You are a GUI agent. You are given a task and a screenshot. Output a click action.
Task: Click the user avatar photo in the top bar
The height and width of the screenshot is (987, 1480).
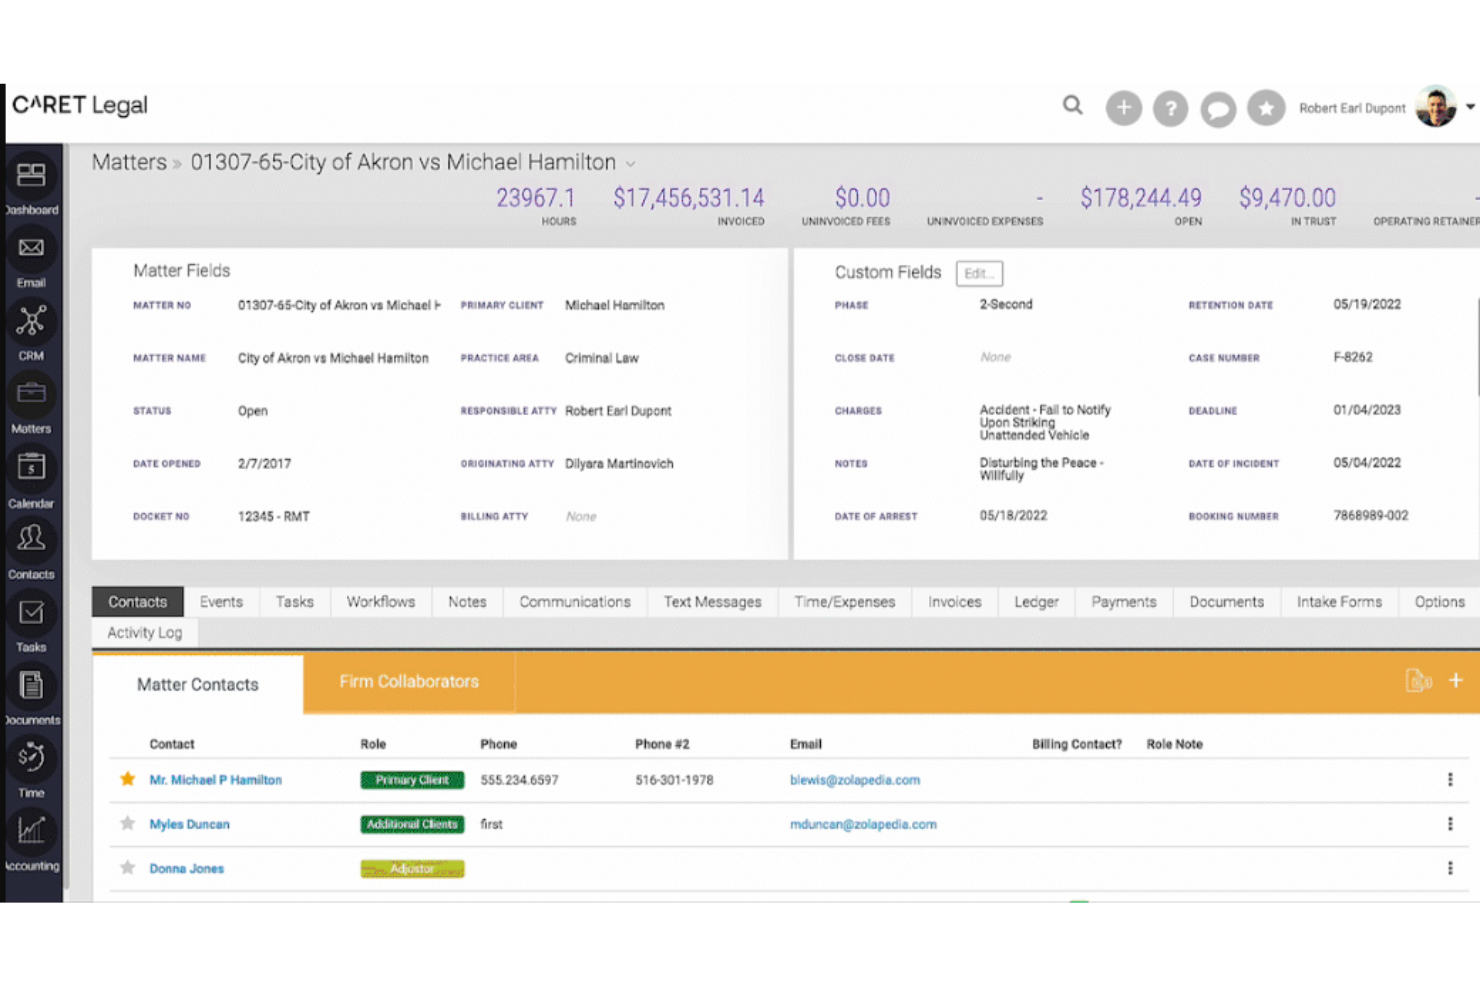coord(1436,106)
